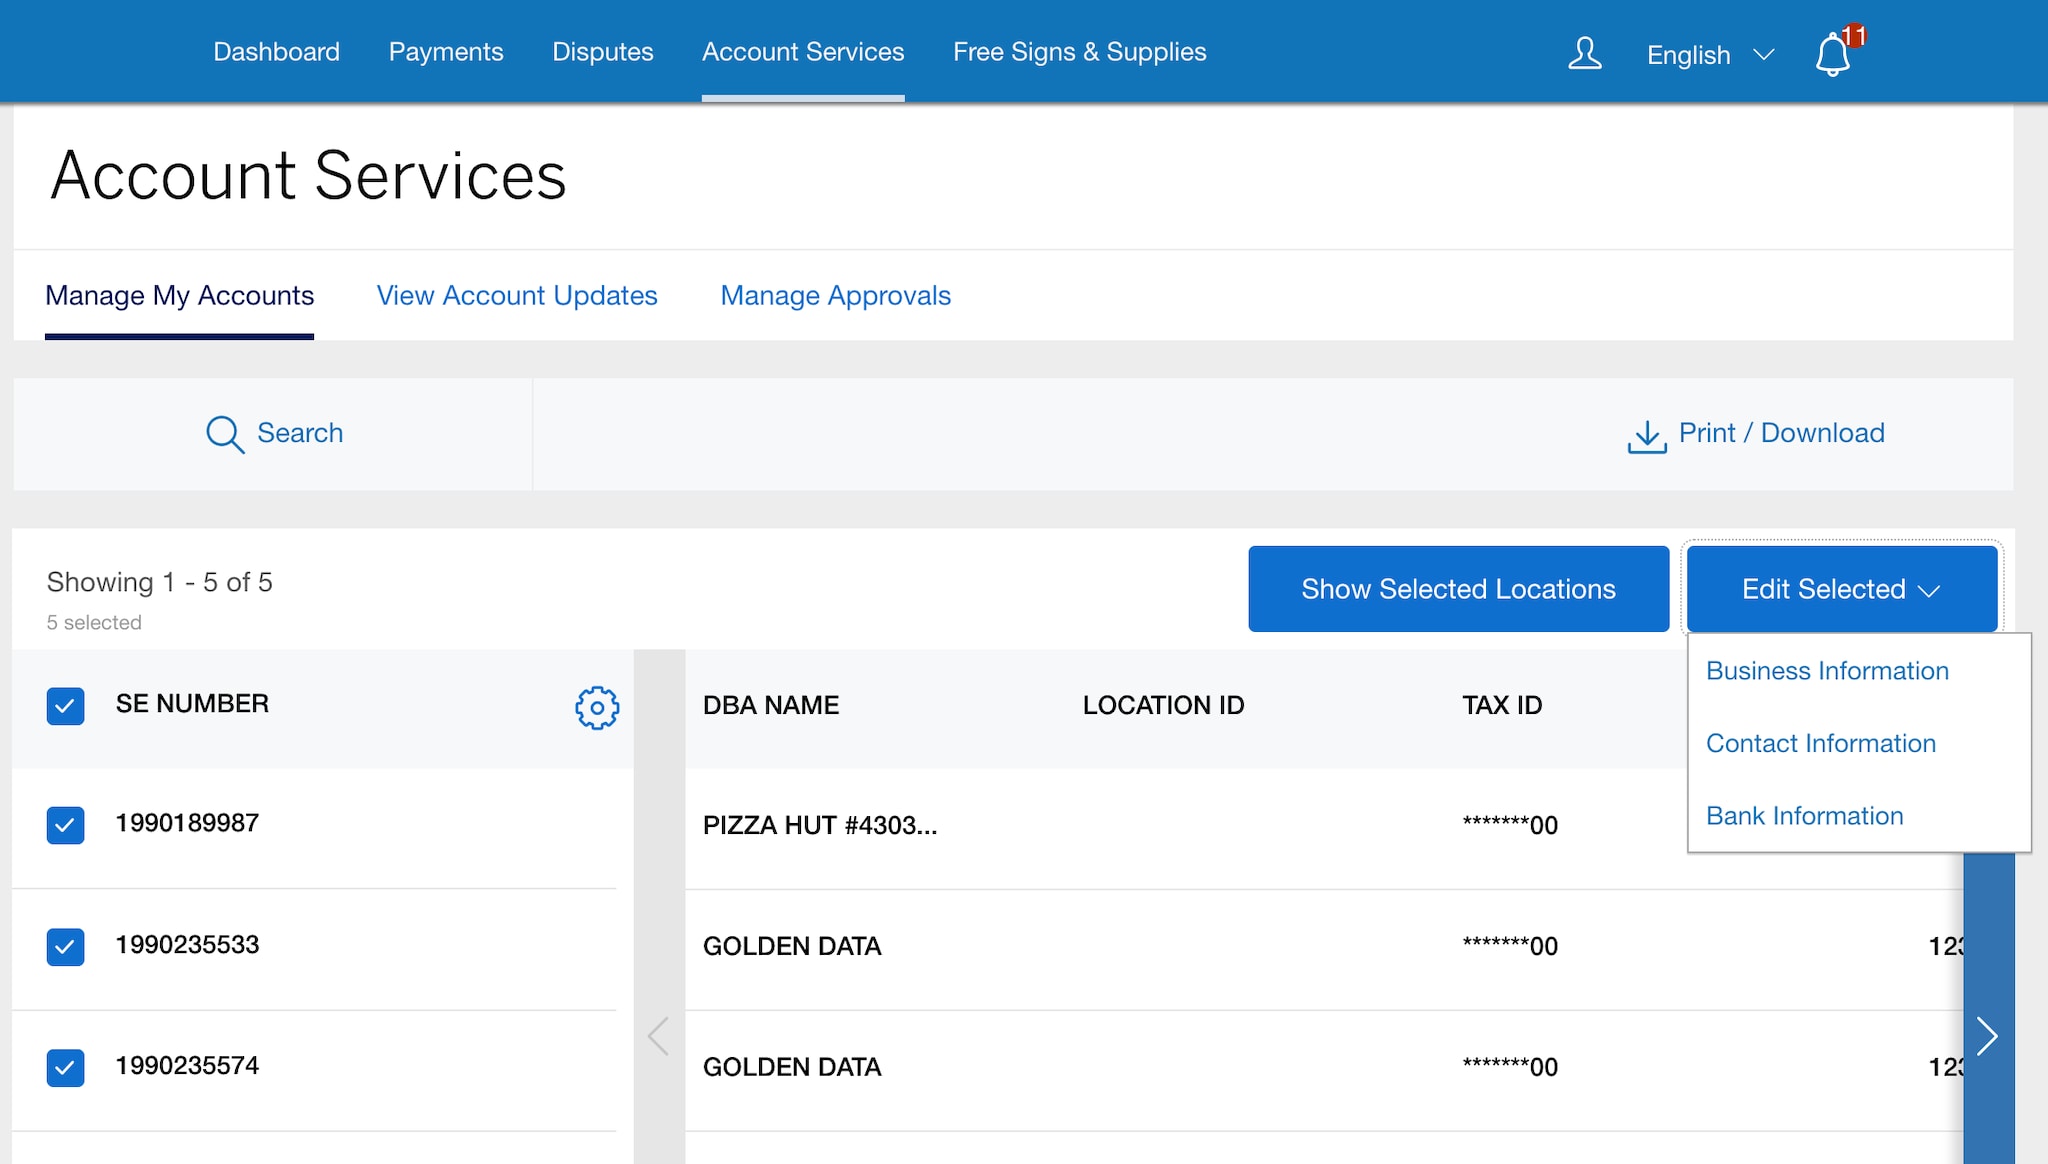Click the user profile icon
This screenshot has width=2048, height=1164.
(x=1584, y=53)
